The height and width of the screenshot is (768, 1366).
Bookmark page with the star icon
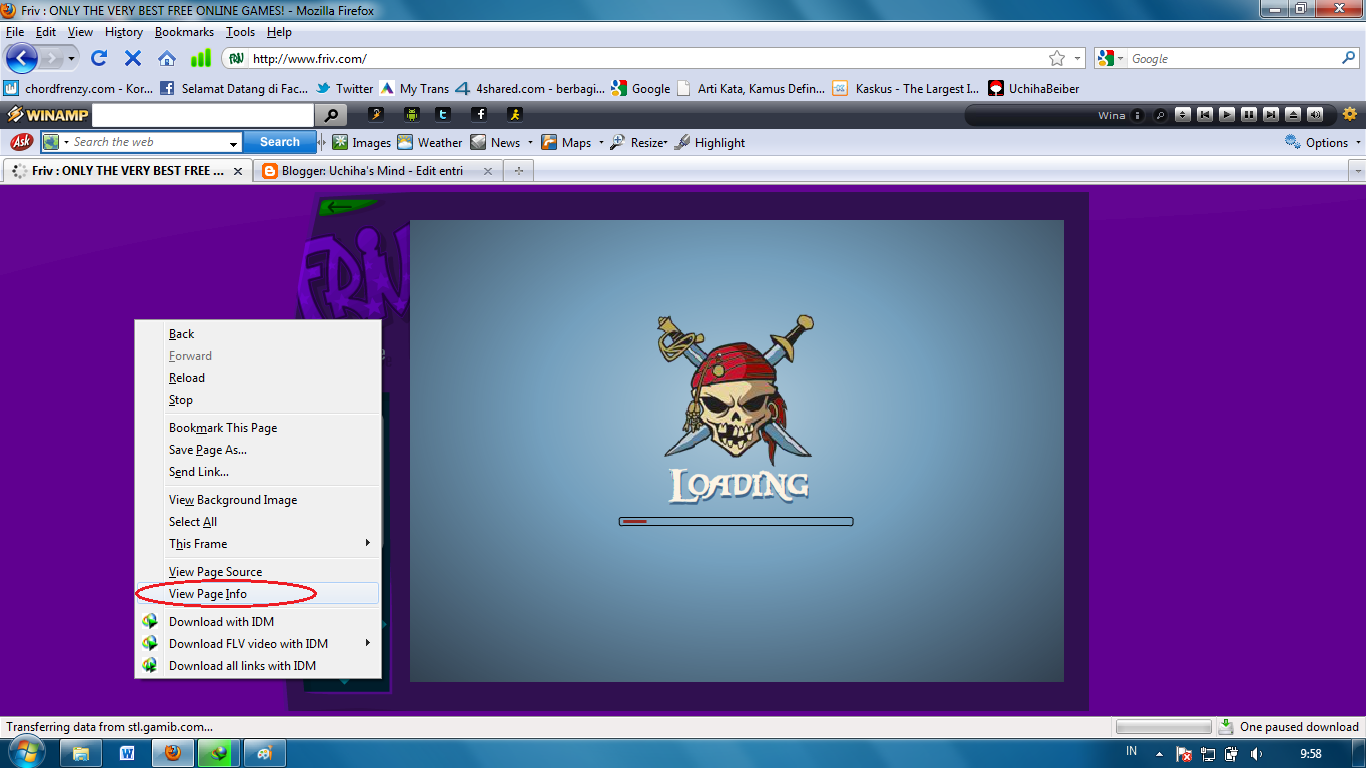[x=1057, y=58]
